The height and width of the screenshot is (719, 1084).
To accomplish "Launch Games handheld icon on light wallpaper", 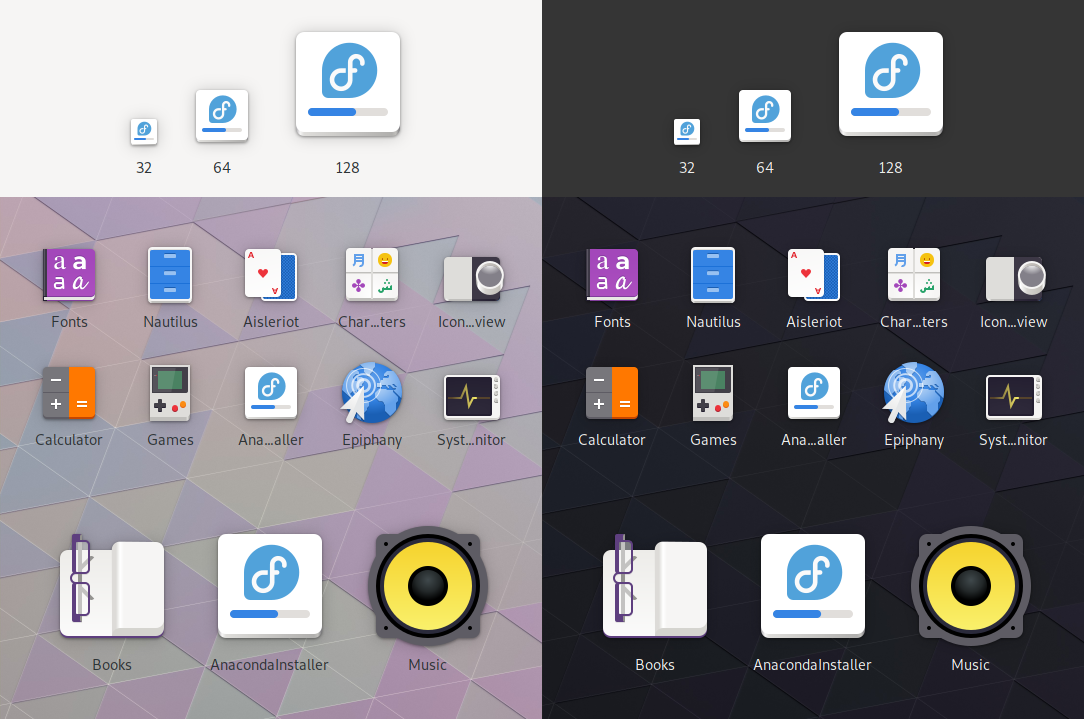I will 170,393.
